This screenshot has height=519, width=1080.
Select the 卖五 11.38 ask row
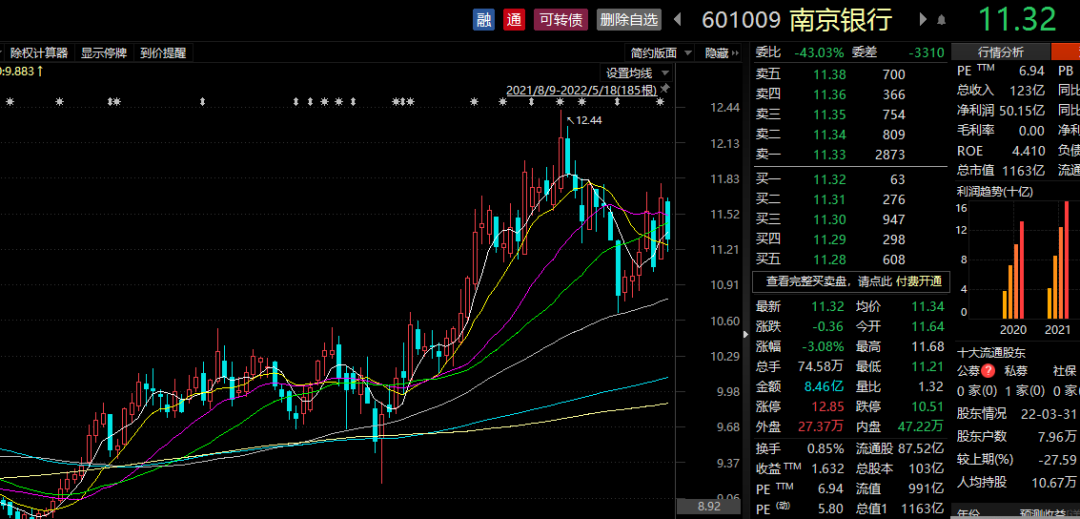point(851,74)
